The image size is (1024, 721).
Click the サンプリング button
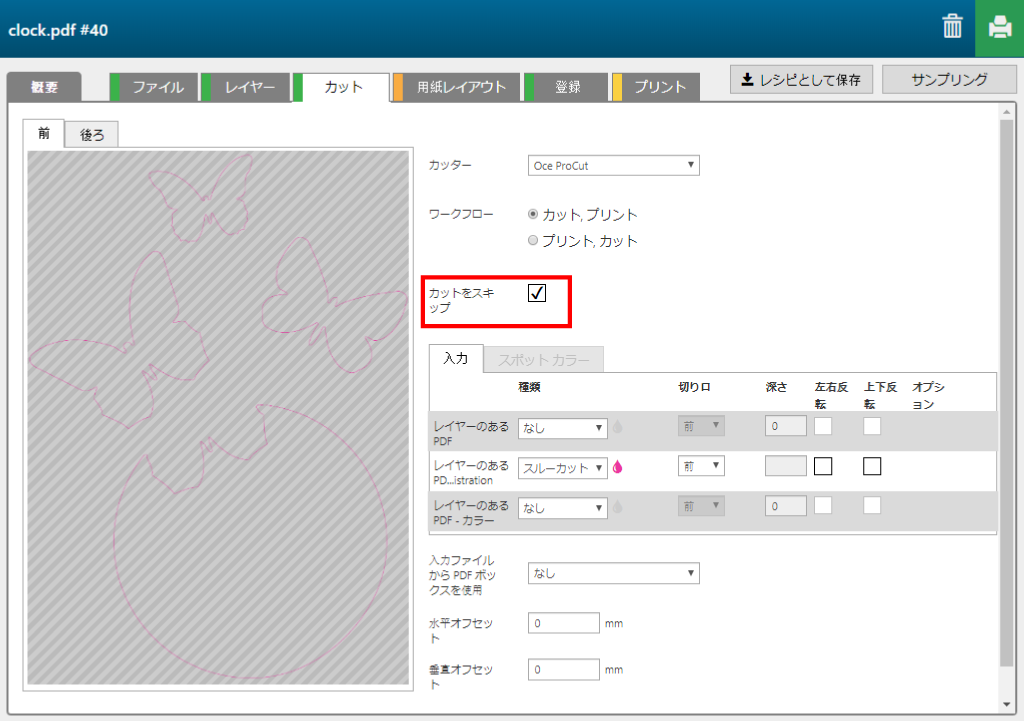tap(949, 80)
